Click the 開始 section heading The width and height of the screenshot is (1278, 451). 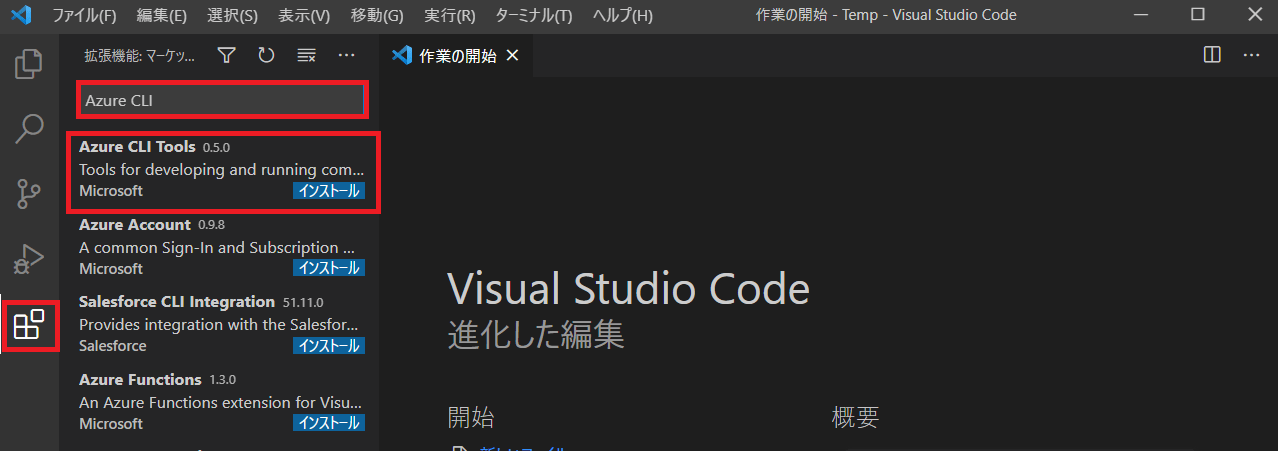[470, 418]
